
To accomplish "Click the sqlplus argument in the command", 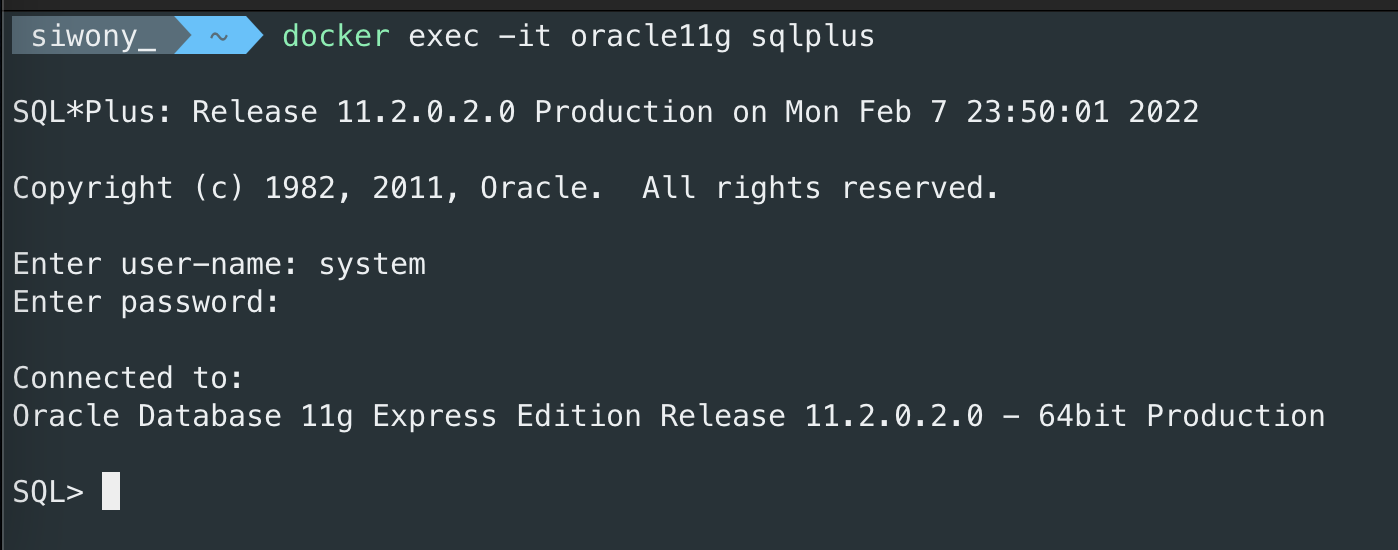I will (x=812, y=37).
